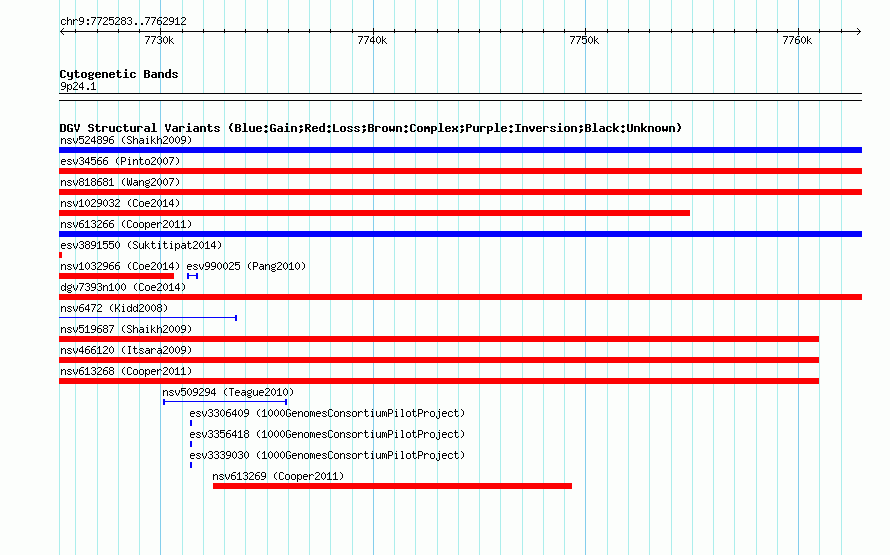Click the DGV Structural Variants track title
Viewport: 890px width, 555px height.
point(370,128)
